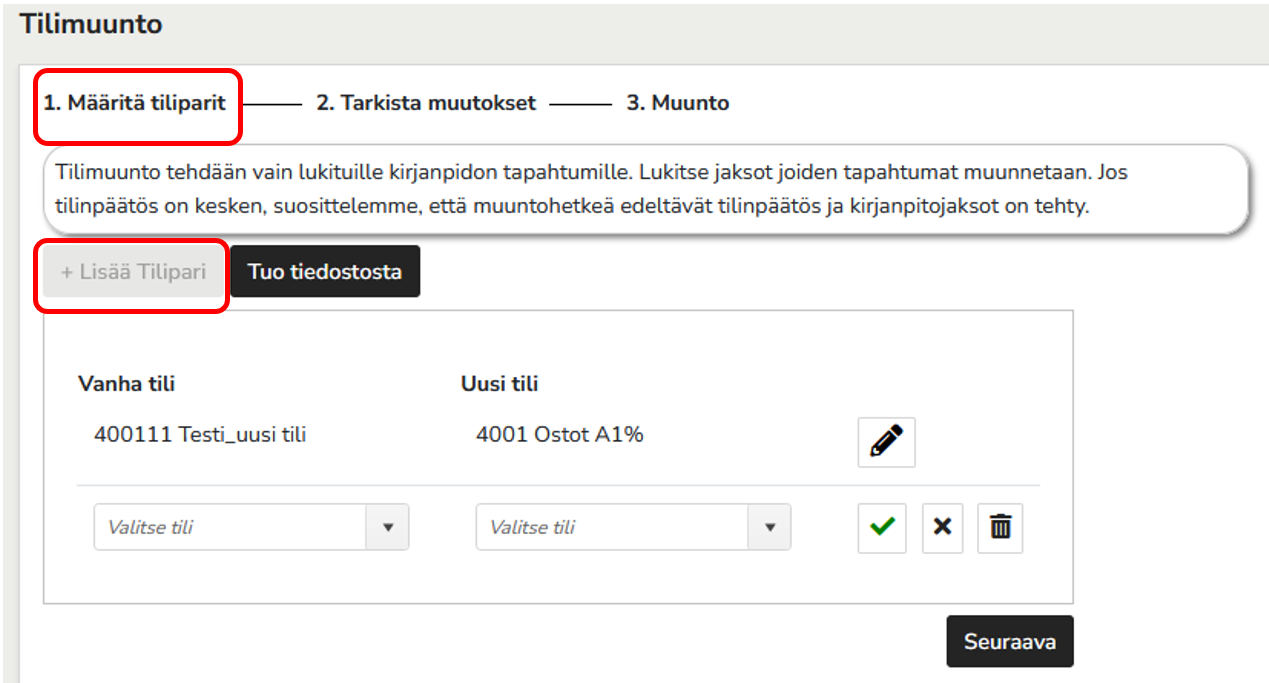Click the Tilimuunto page heading

(x=91, y=24)
